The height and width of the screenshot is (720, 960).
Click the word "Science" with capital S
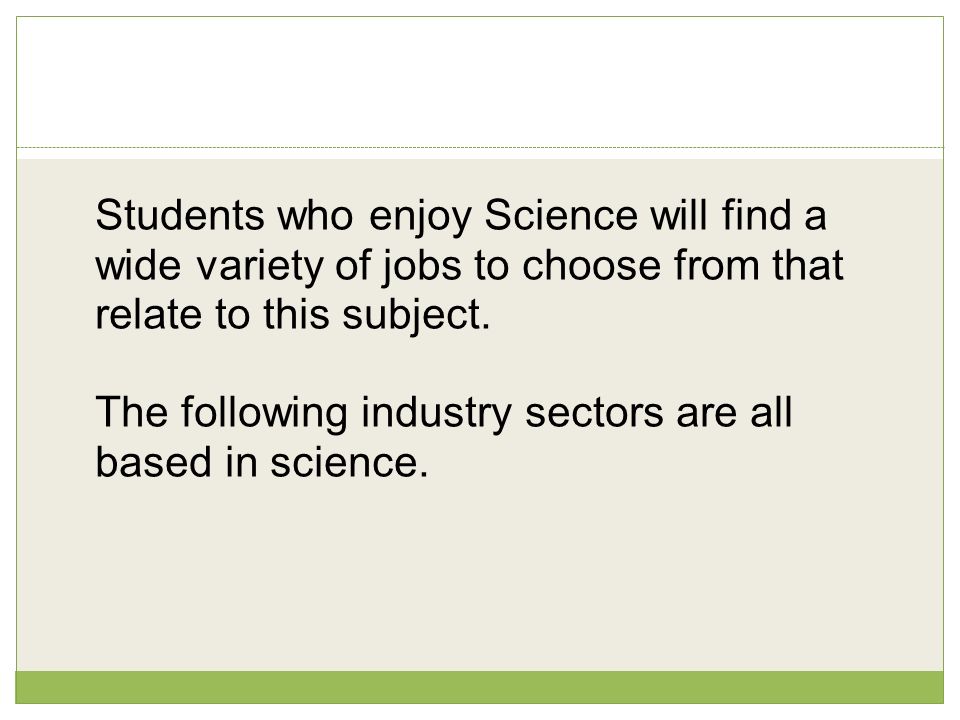[561, 215]
